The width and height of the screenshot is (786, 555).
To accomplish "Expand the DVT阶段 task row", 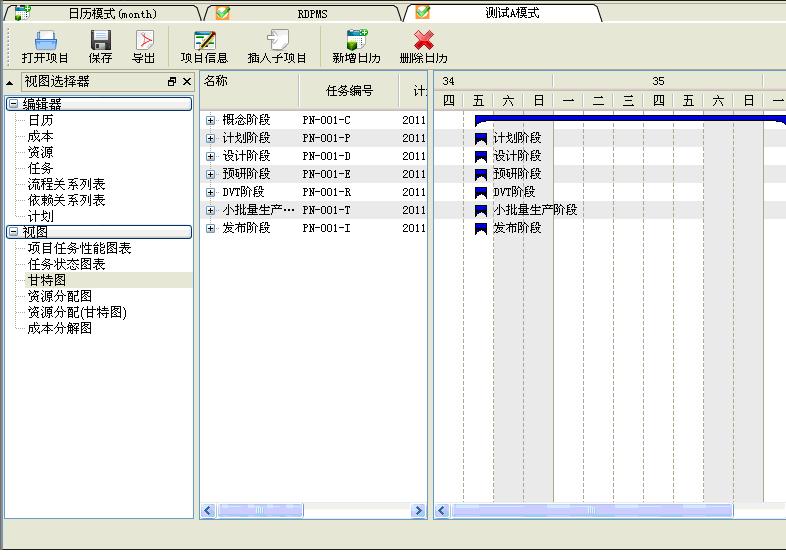I will point(210,192).
